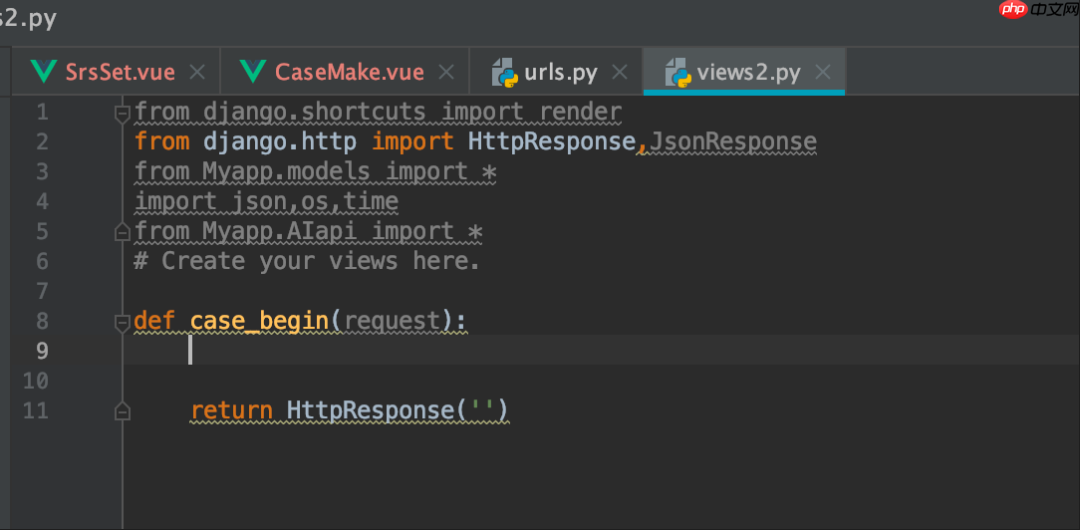Click the case_begin function name
Screen dimensions: 1080x530
pyautogui.click(x=259, y=321)
